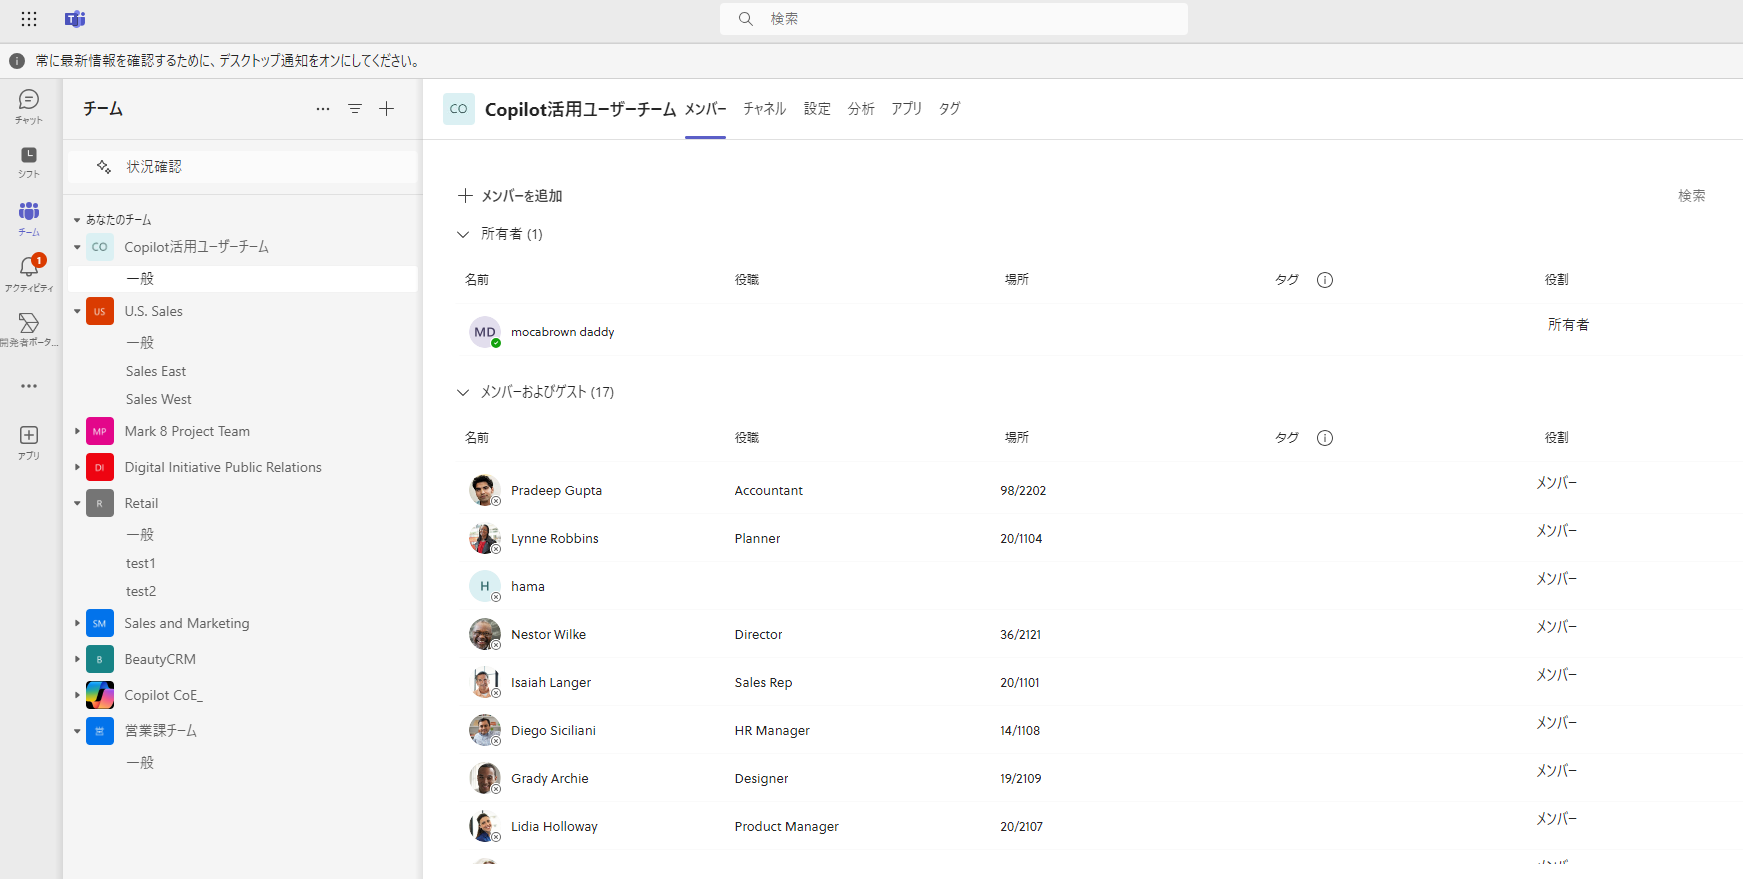
Task: Click the owners table tag info icon
Action: coord(1325,280)
